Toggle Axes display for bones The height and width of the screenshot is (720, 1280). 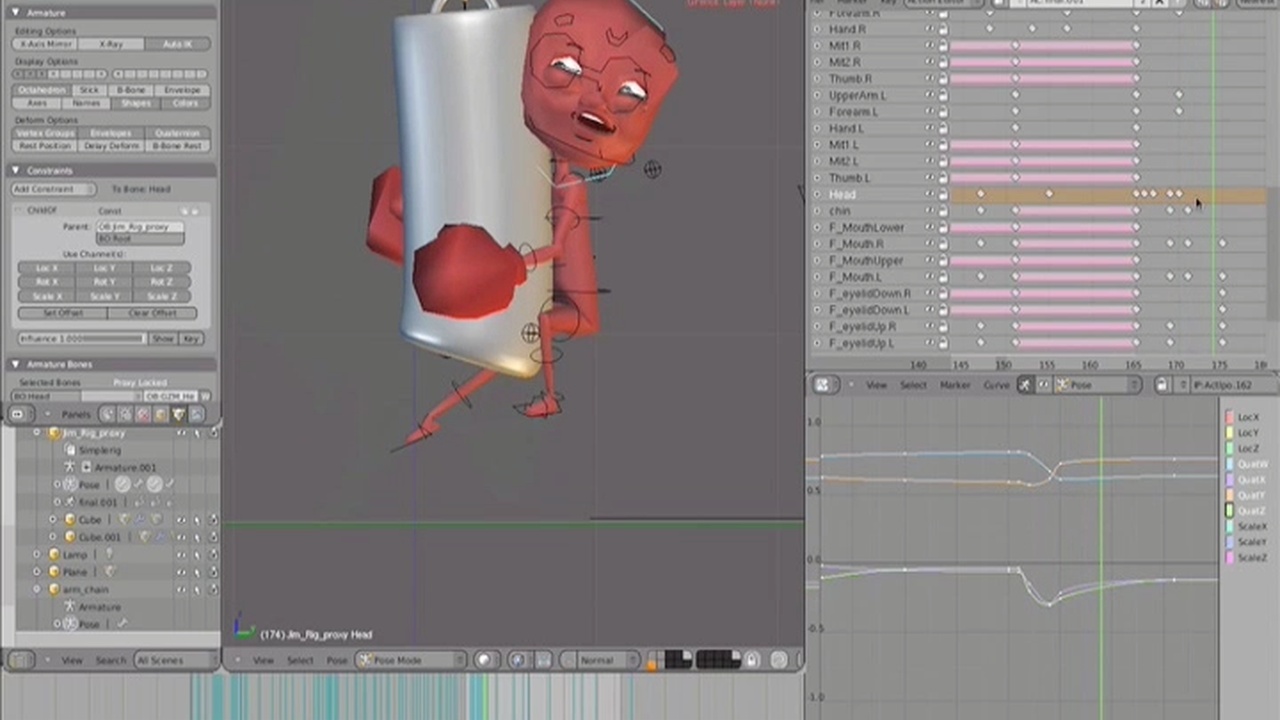click(x=37, y=103)
